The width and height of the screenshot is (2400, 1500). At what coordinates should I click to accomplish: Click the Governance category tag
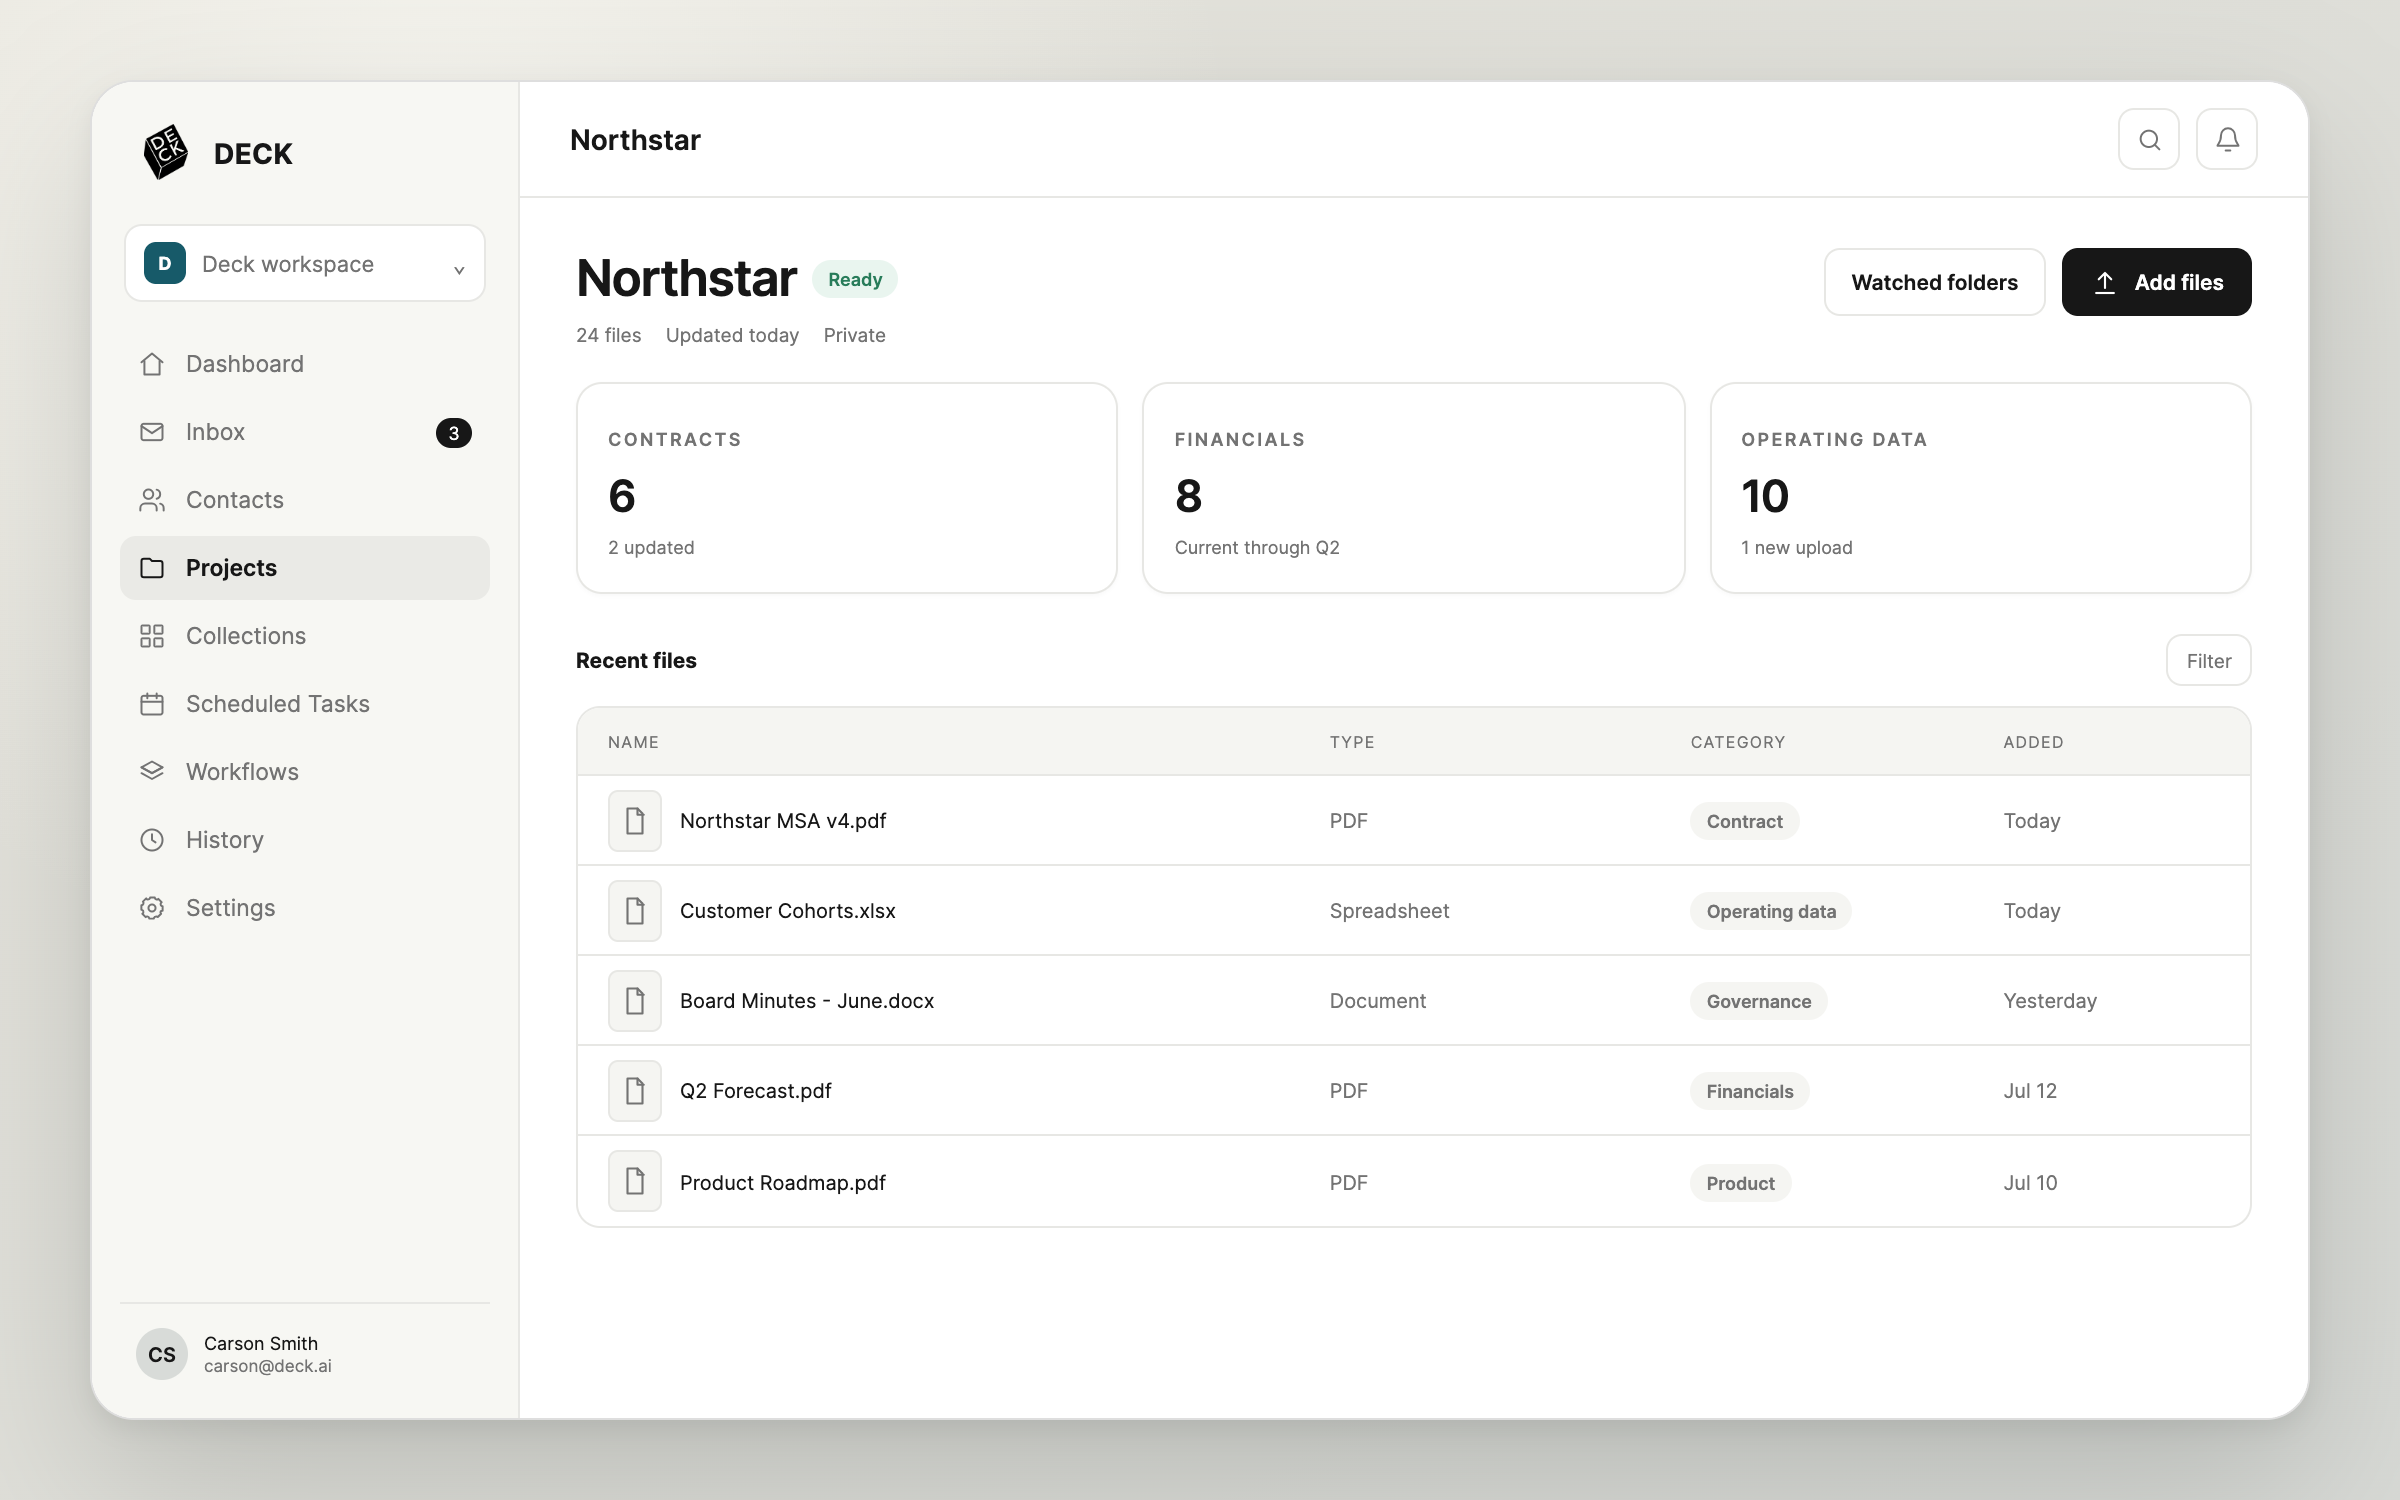[1759, 1001]
